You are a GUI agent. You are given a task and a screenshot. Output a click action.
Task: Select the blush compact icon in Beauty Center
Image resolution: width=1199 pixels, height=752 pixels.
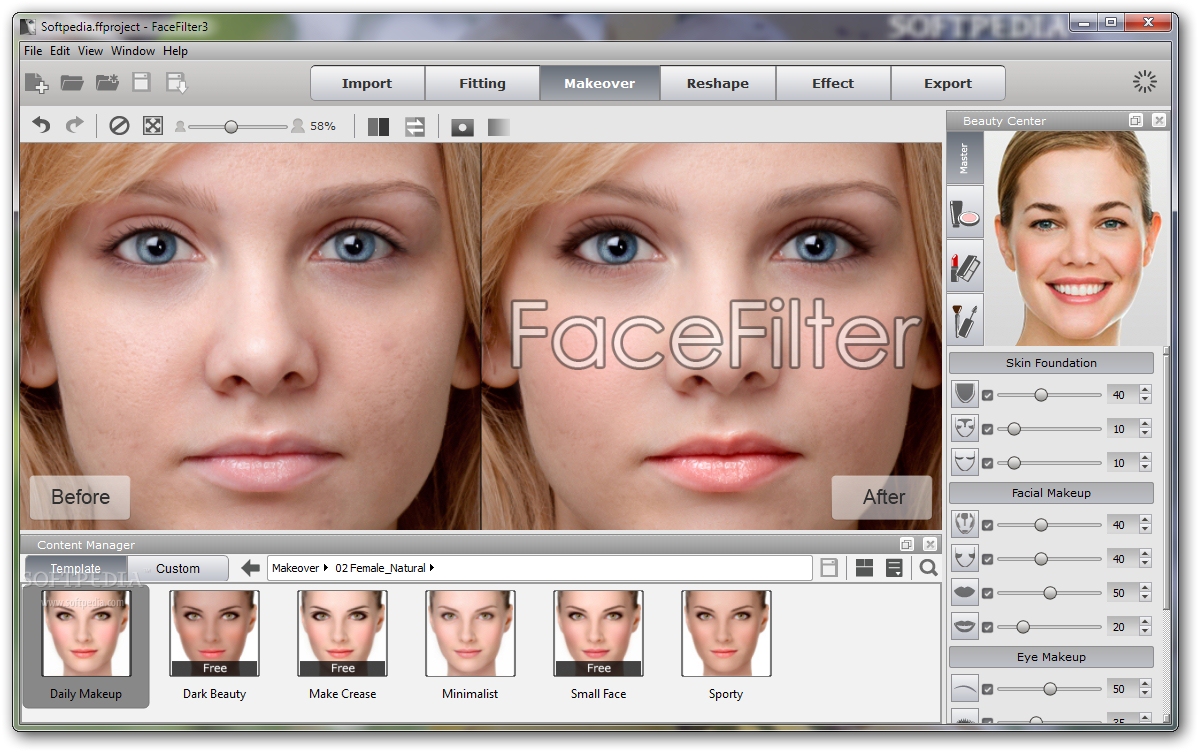coord(965,213)
